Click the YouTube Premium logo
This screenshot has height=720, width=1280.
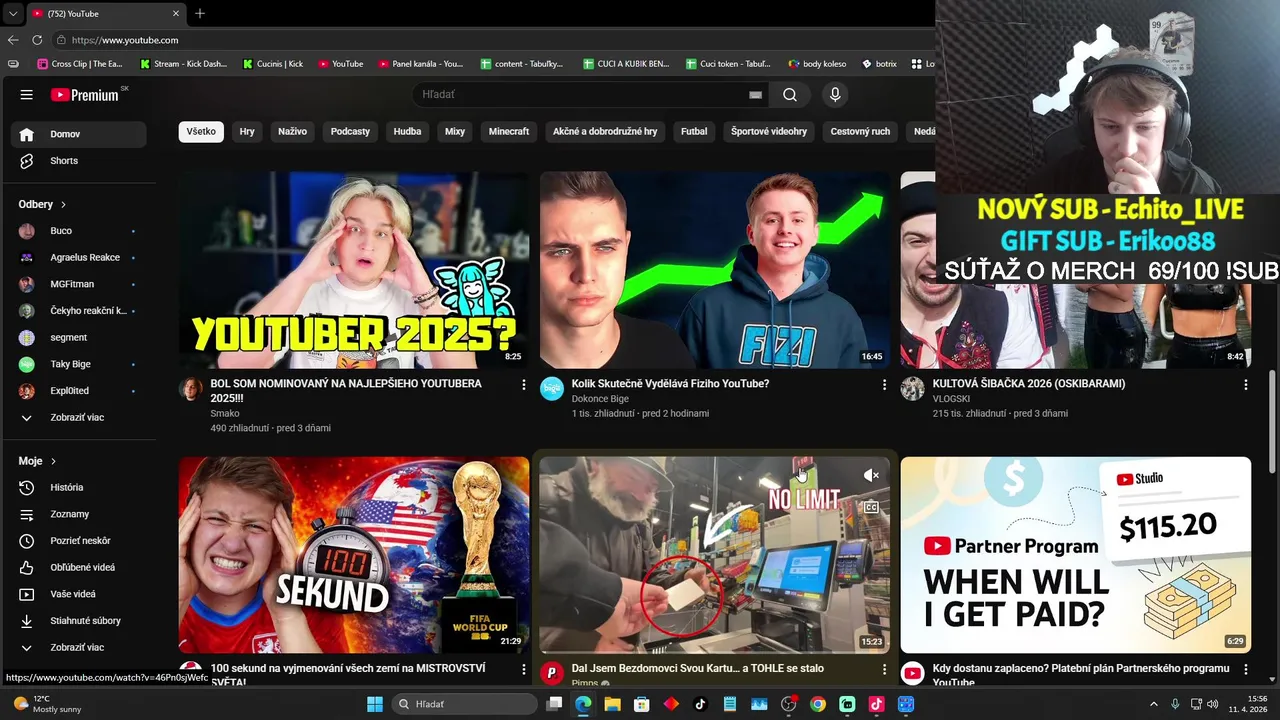(85, 95)
